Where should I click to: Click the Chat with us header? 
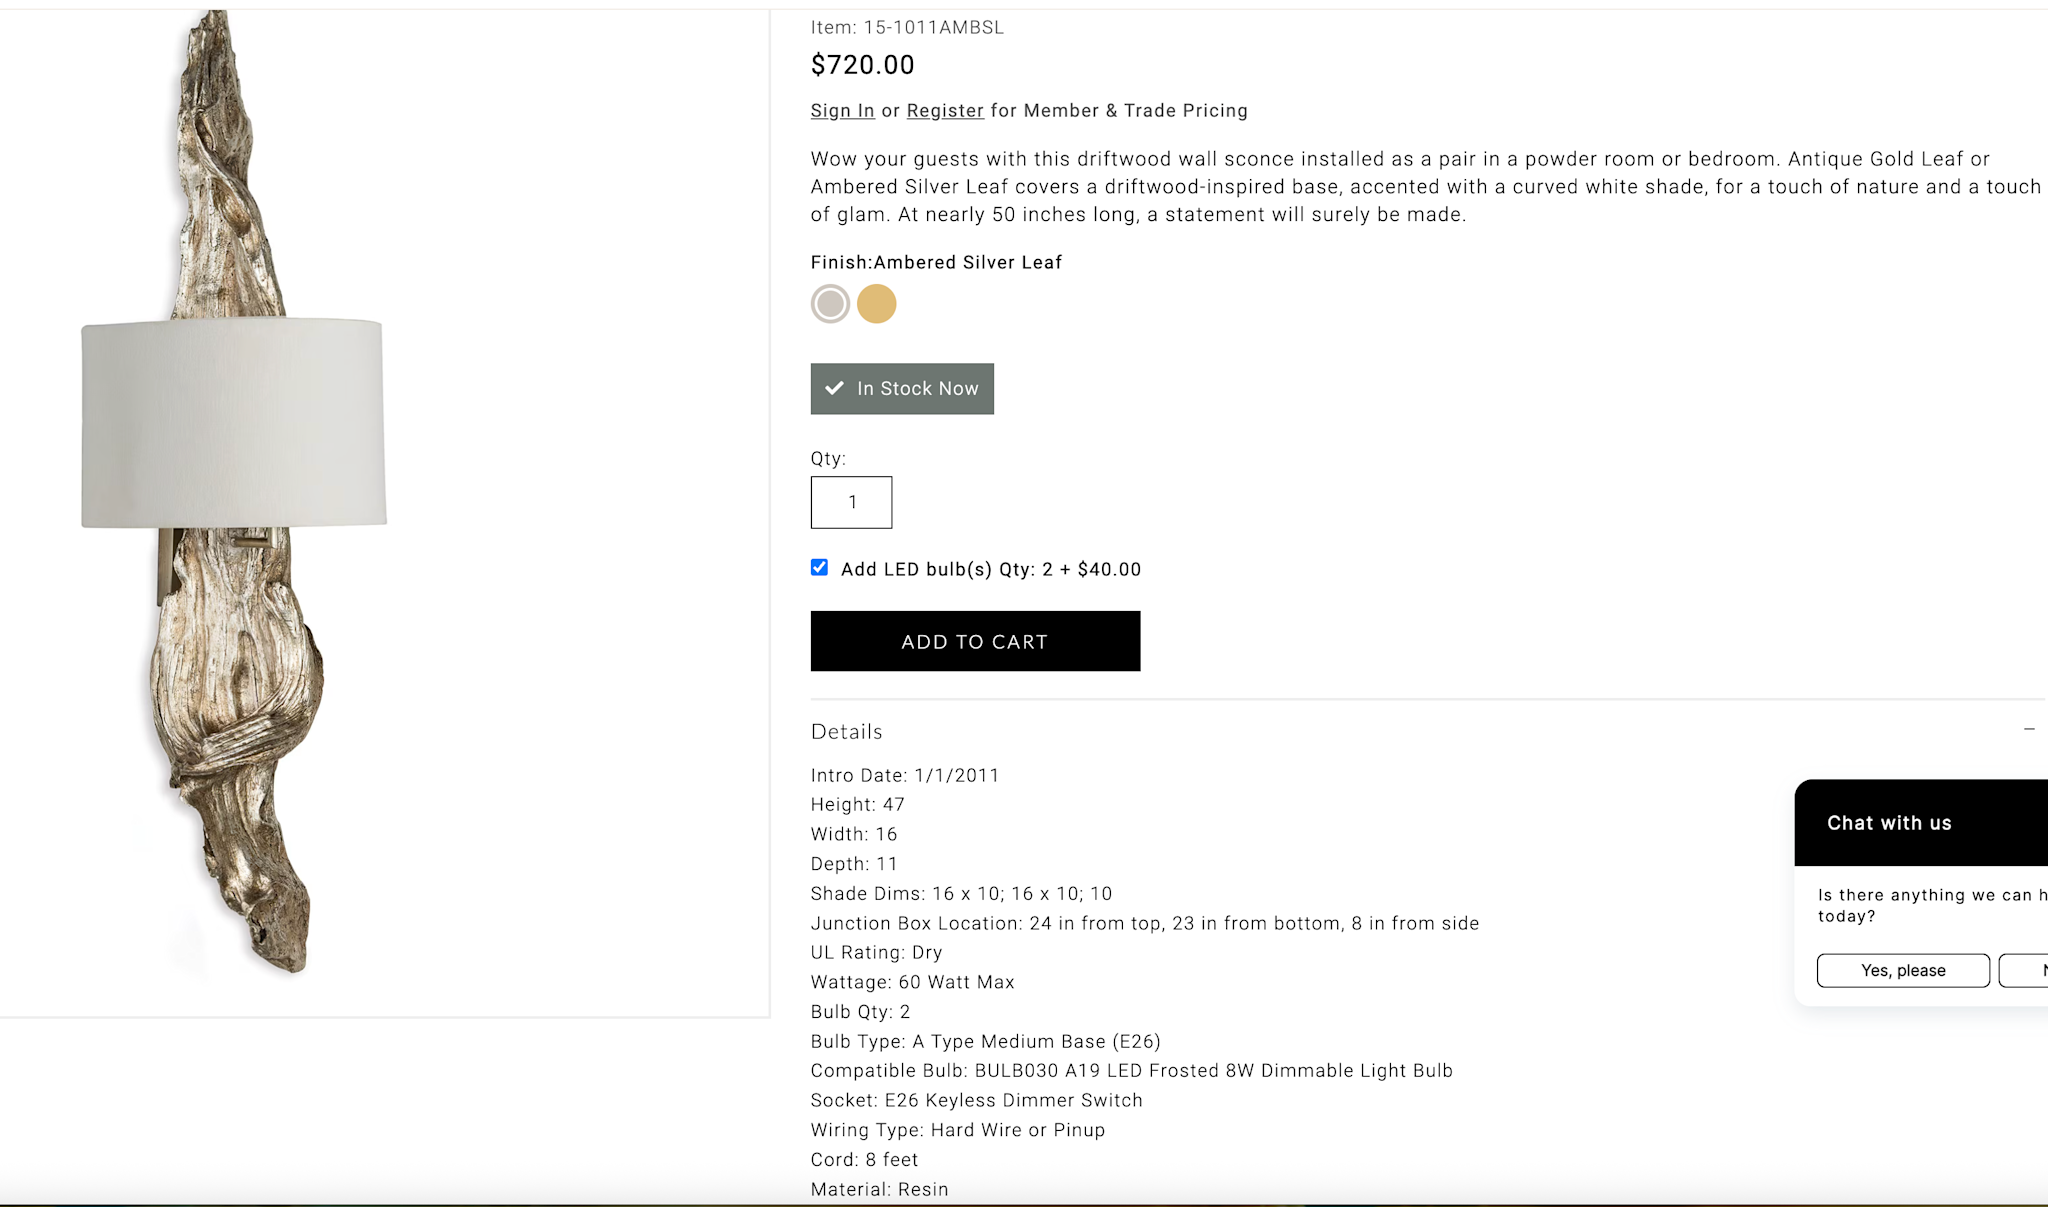1889,823
